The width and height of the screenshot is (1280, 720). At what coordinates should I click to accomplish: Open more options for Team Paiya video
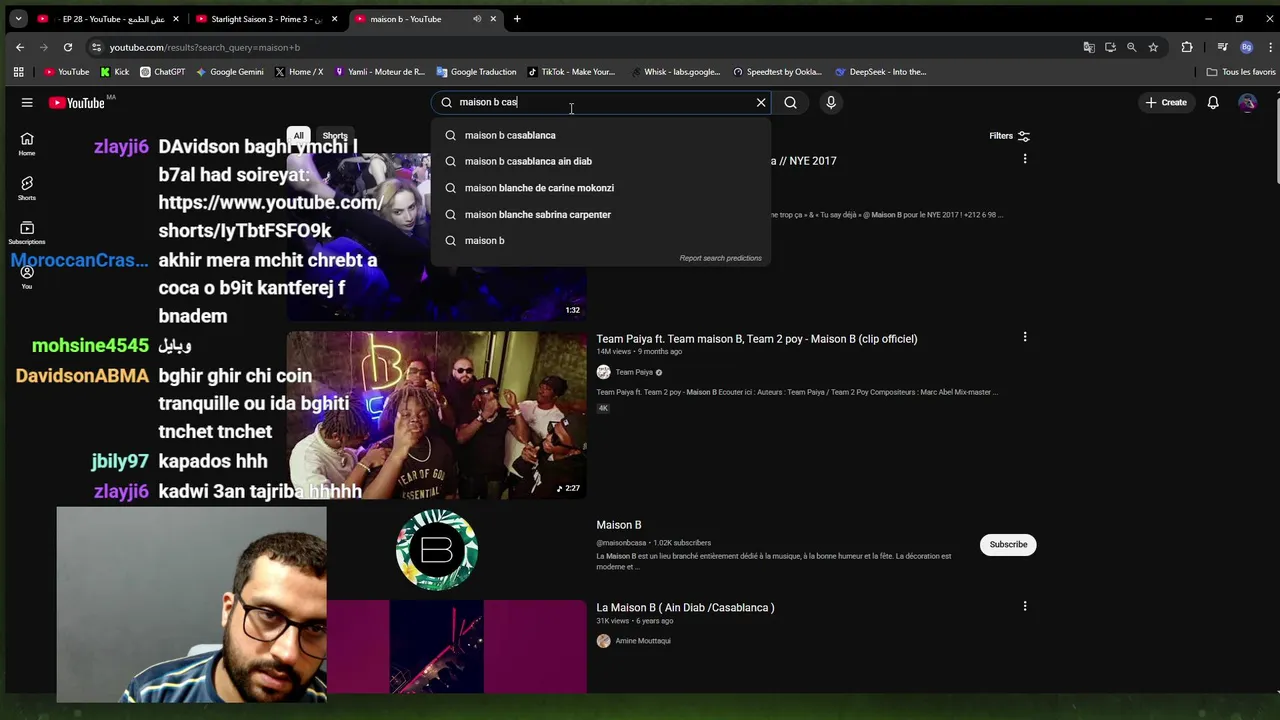(x=1024, y=337)
